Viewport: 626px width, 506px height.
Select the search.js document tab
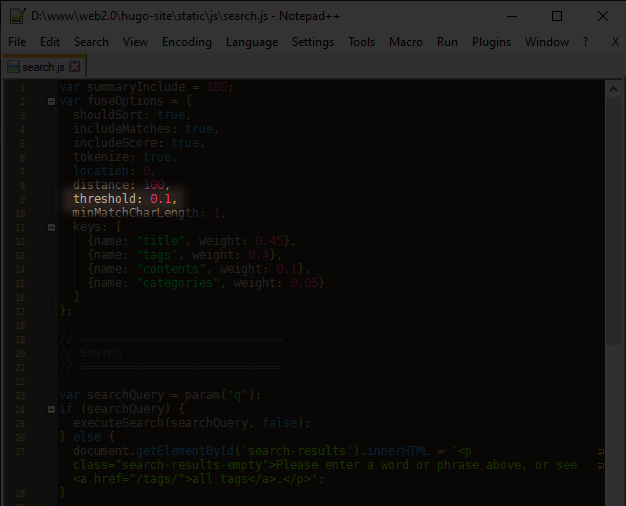(42, 67)
